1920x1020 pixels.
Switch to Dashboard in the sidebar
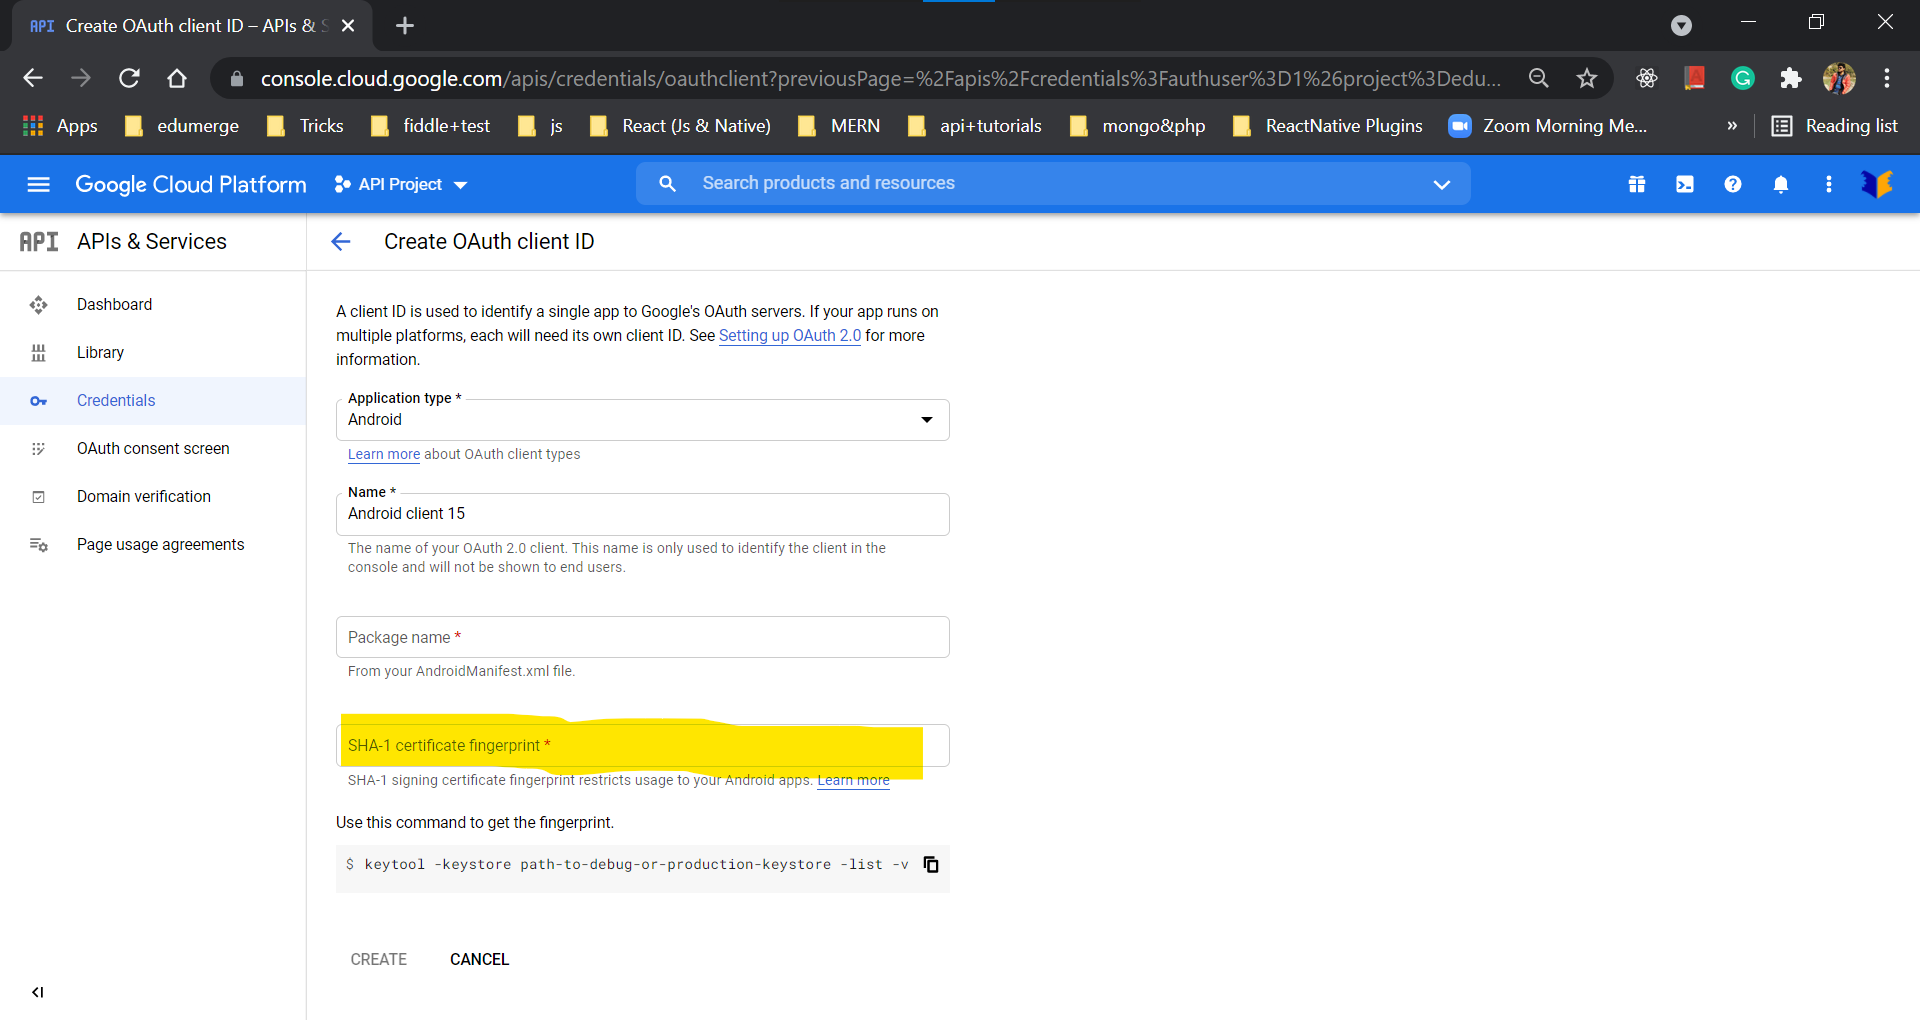pyautogui.click(x=113, y=304)
